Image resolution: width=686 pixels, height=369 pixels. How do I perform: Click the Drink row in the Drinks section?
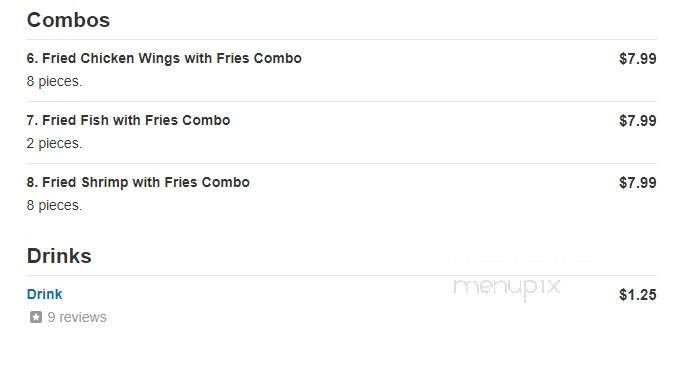coord(341,306)
